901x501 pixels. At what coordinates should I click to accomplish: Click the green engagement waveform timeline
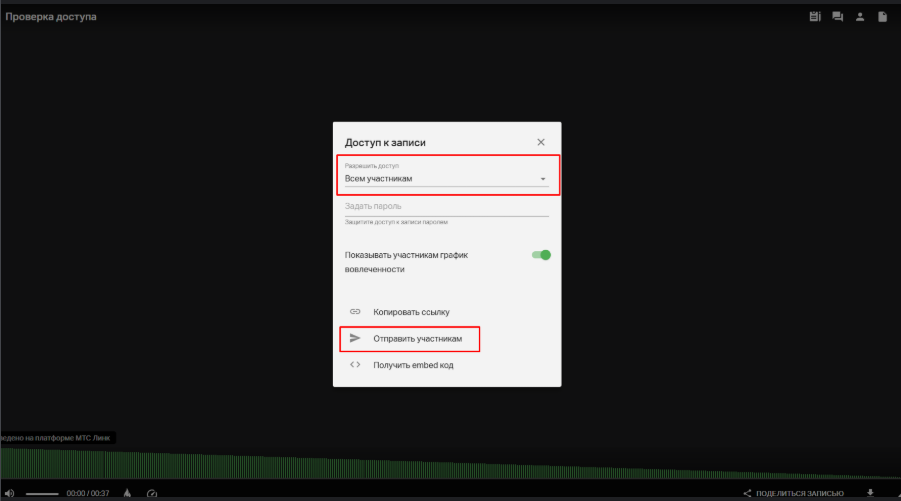450,463
